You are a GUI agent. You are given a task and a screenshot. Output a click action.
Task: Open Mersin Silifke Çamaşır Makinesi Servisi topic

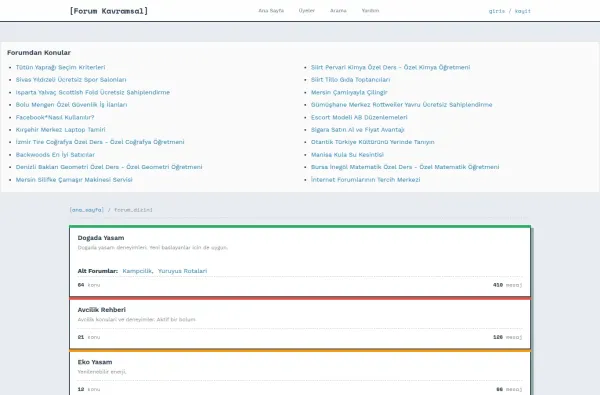[74, 180]
